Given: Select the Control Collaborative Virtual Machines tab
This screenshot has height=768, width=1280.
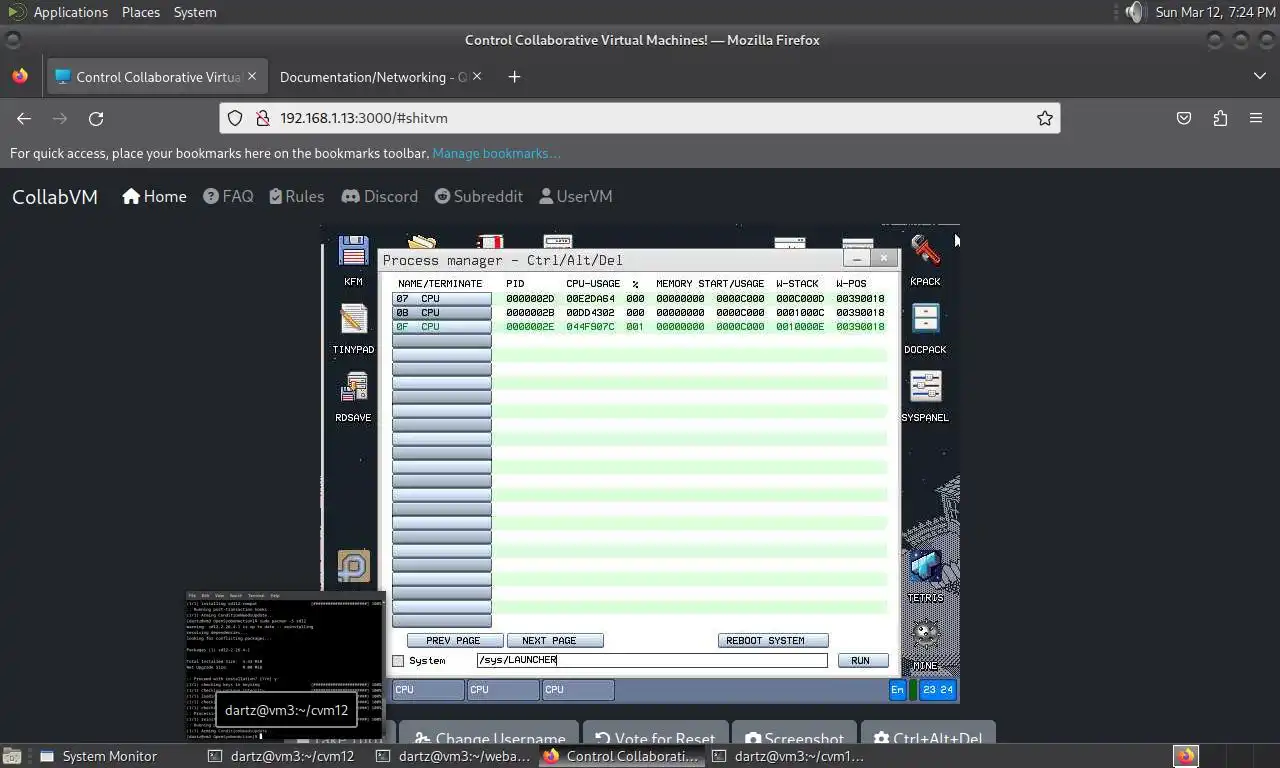Looking at the screenshot, I should click(x=157, y=77).
